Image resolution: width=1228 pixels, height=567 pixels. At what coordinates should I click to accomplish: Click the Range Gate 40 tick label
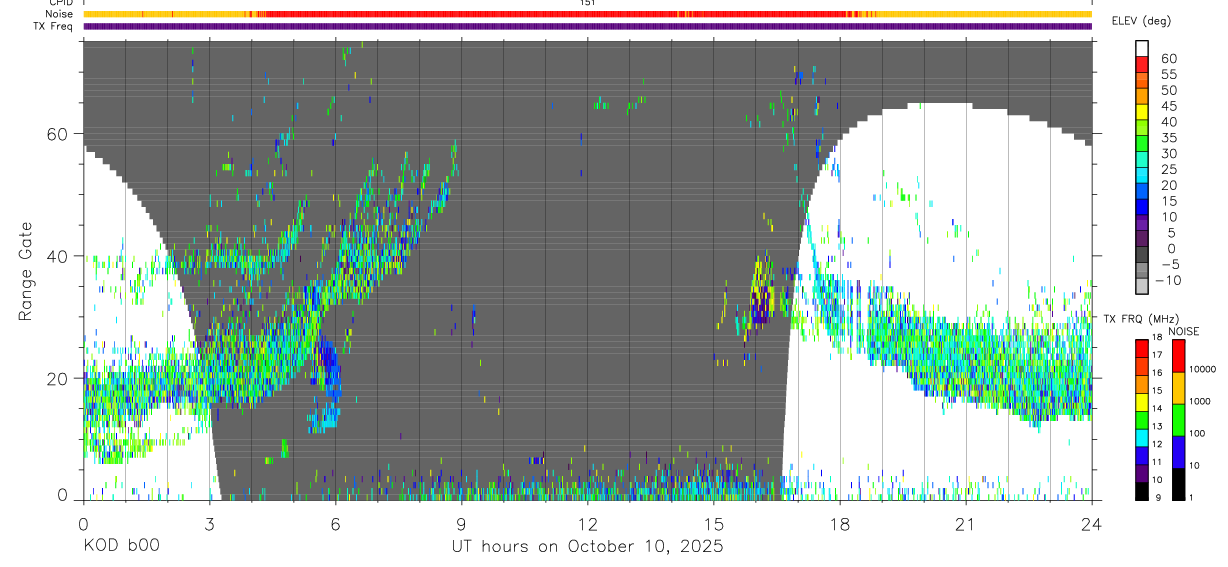[56, 256]
